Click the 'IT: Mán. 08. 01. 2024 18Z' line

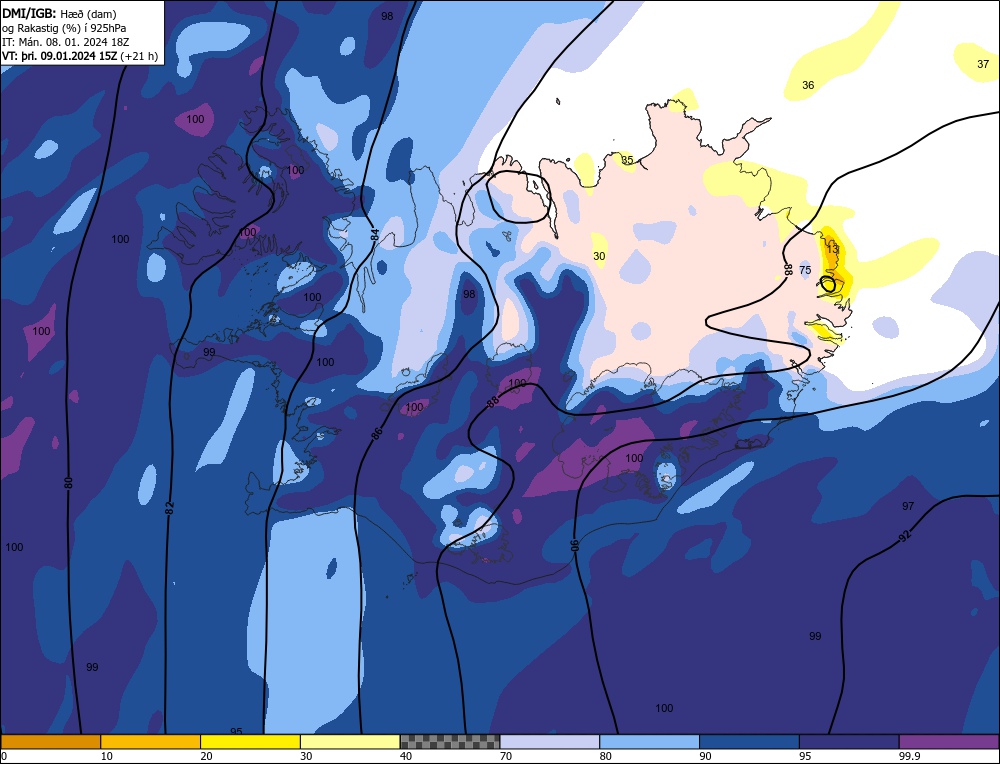[x=66, y=42]
